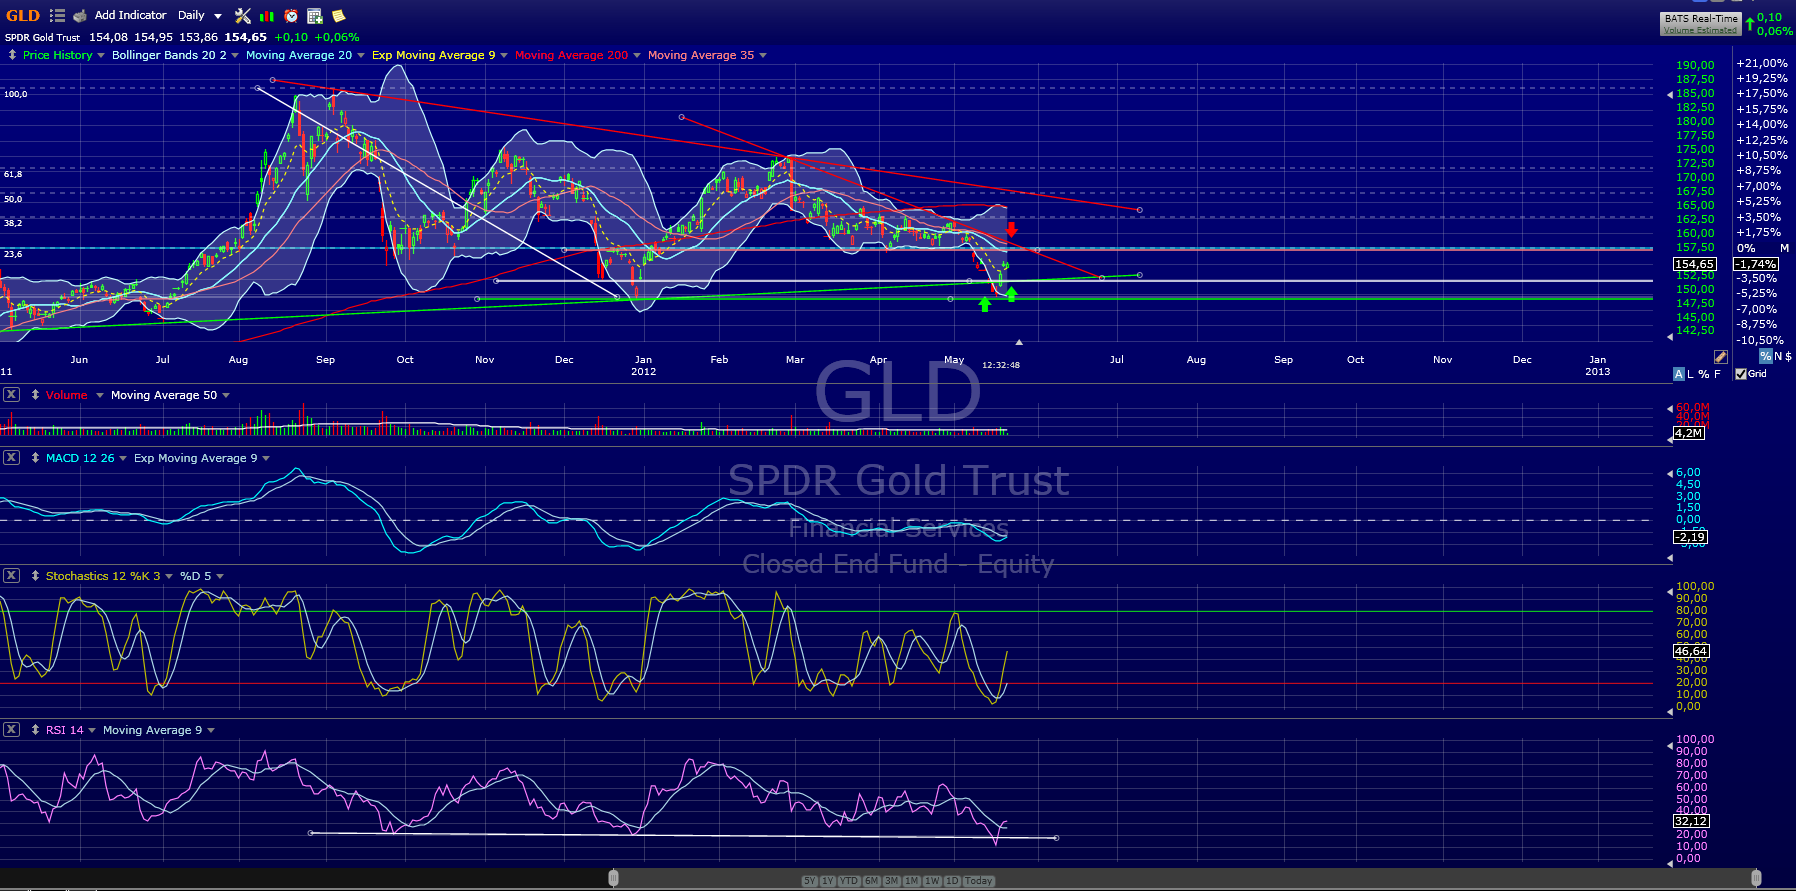Image resolution: width=1796 pixels, height=891 pixels.
Task: Set chart range to 1D
Action: (x=952, y=881)
